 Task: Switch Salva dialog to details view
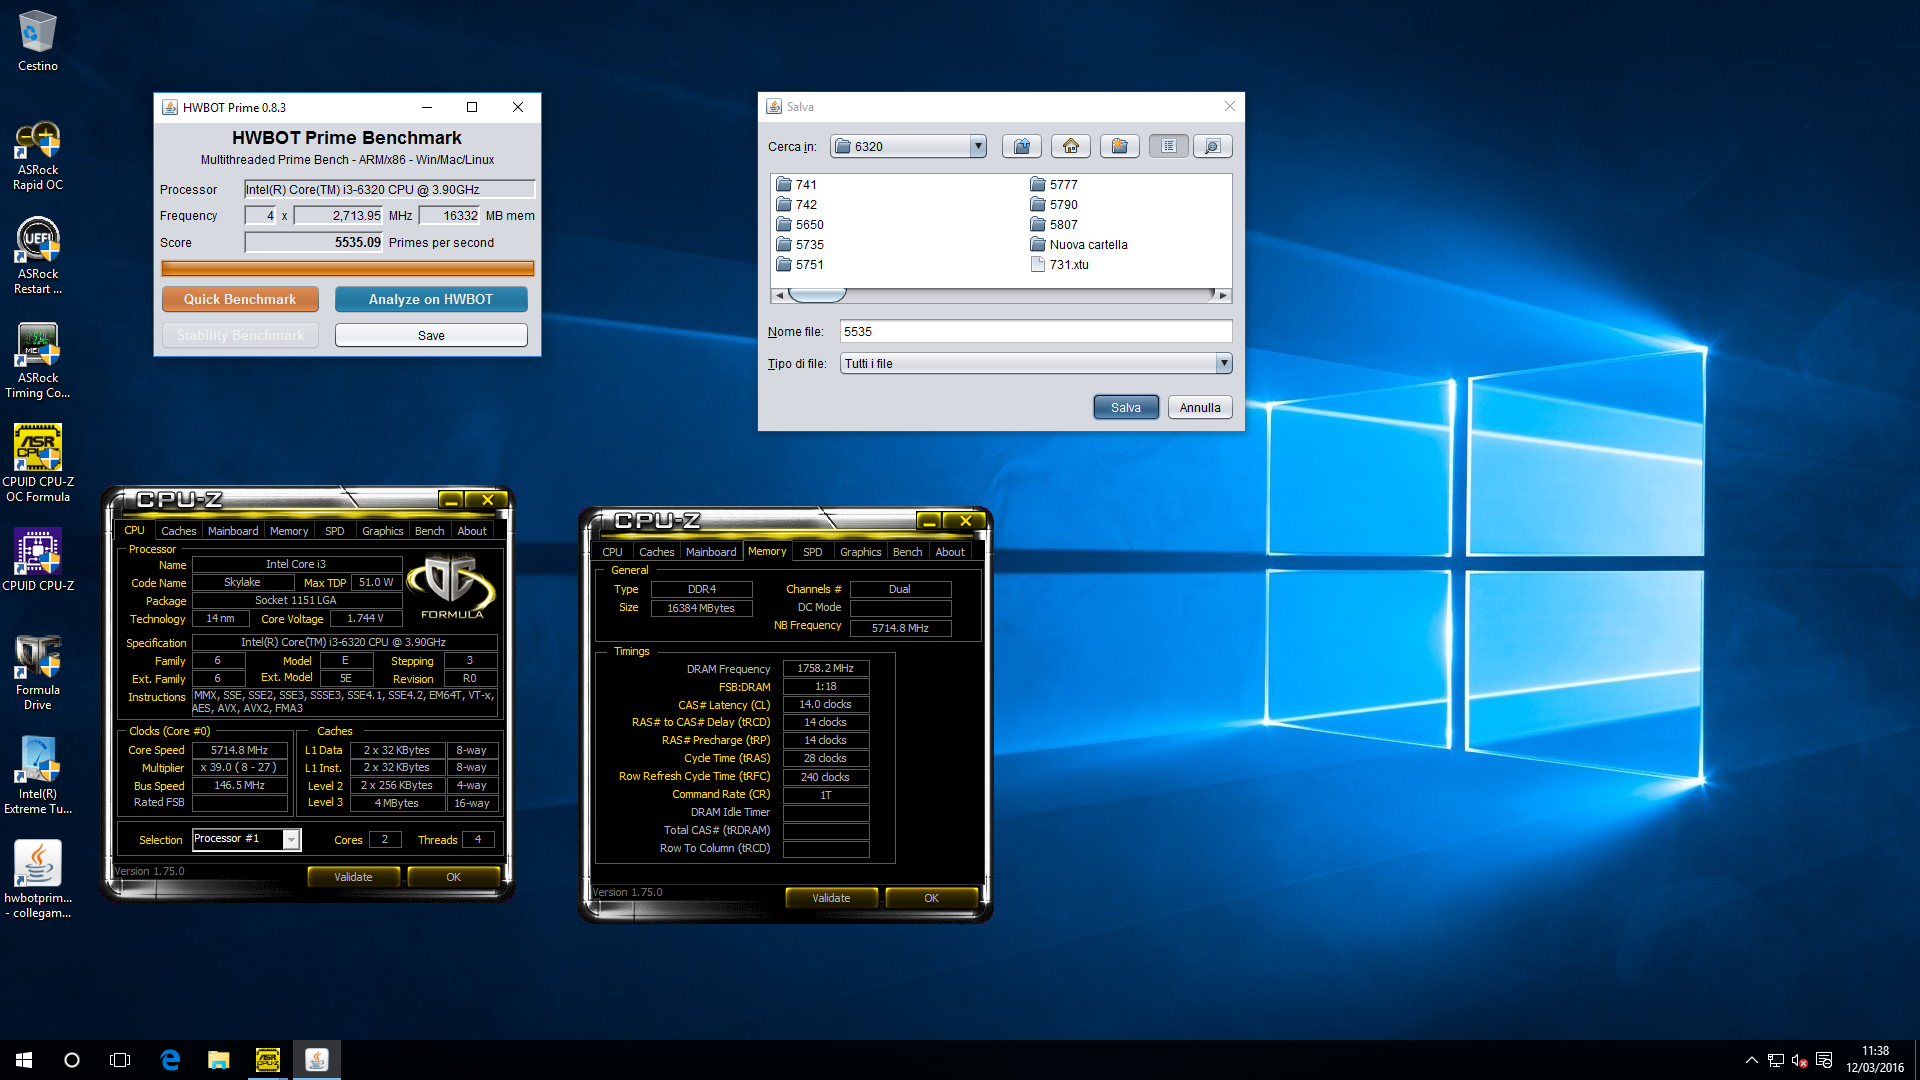click(1212, 146)
